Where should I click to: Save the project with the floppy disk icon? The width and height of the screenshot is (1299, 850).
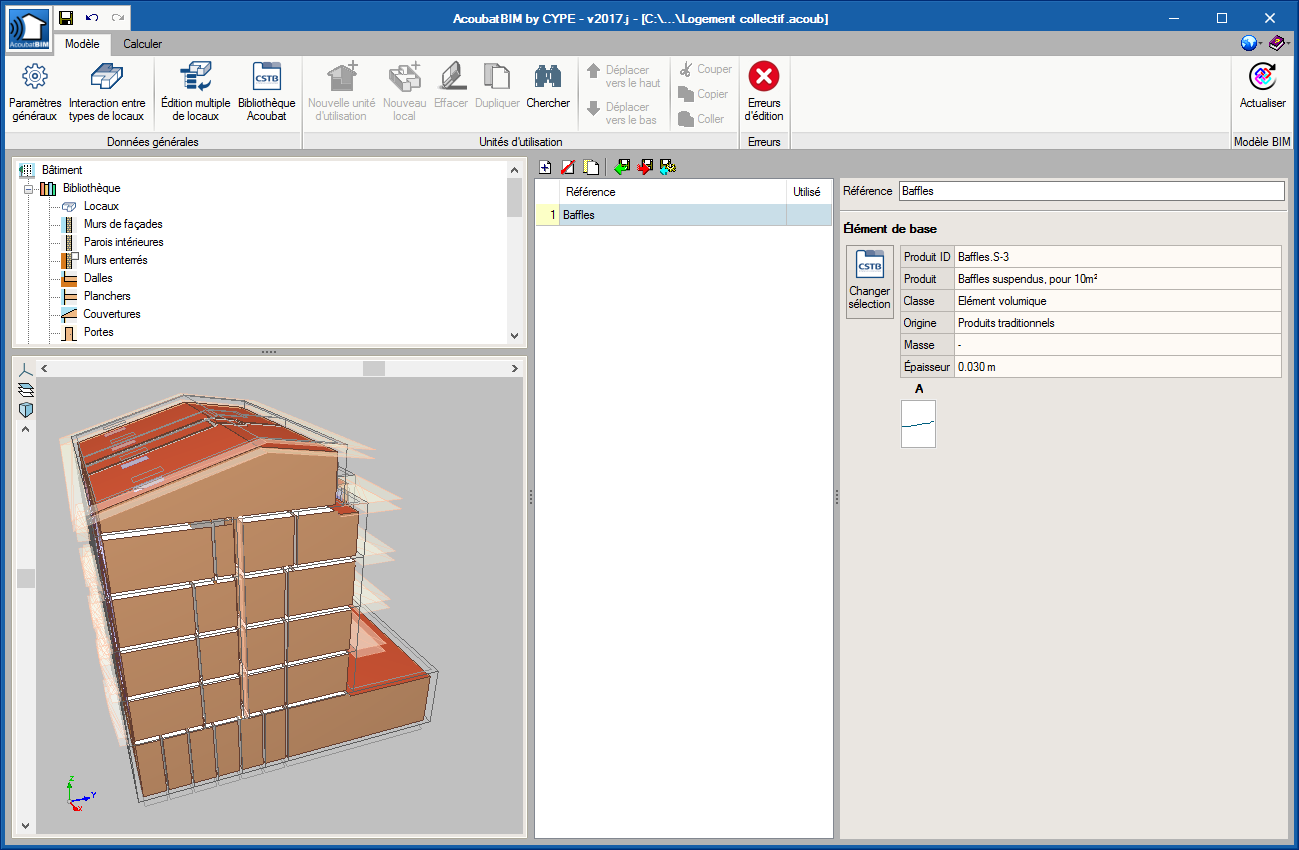click(x=66, y=18)
